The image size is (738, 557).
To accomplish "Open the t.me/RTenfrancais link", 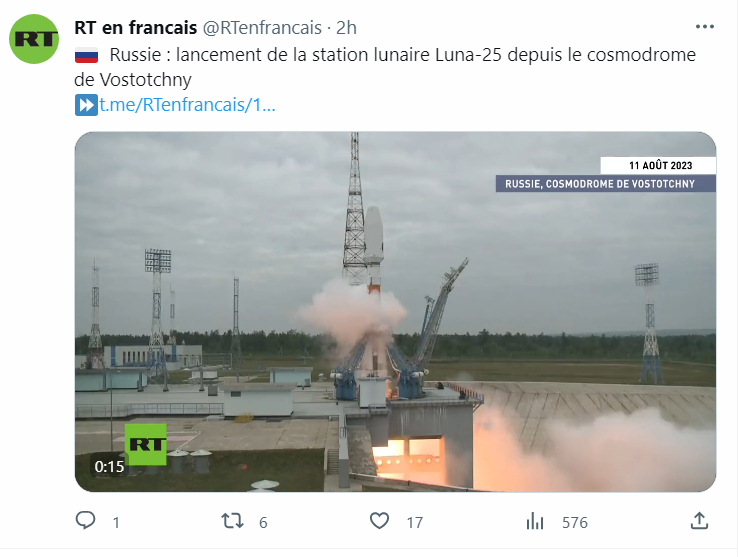I will 187,105.
